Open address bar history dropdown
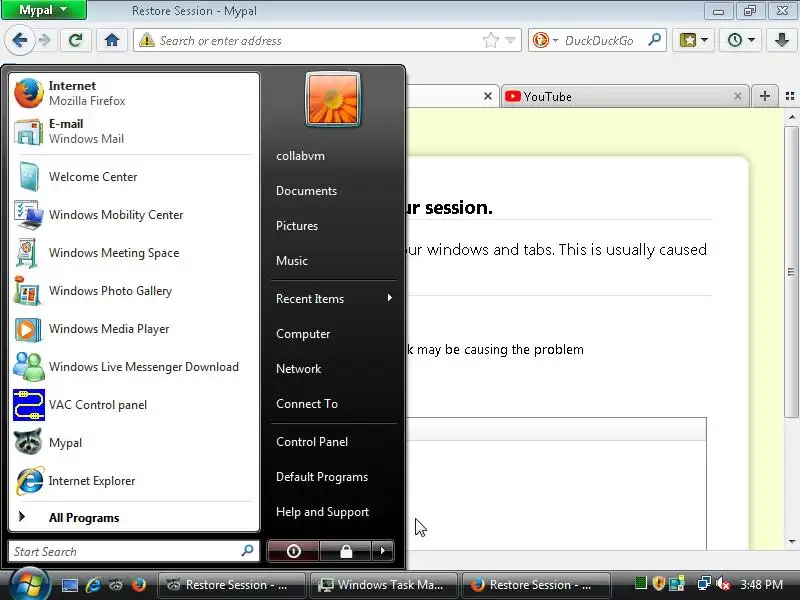 (x=511, y=40)
